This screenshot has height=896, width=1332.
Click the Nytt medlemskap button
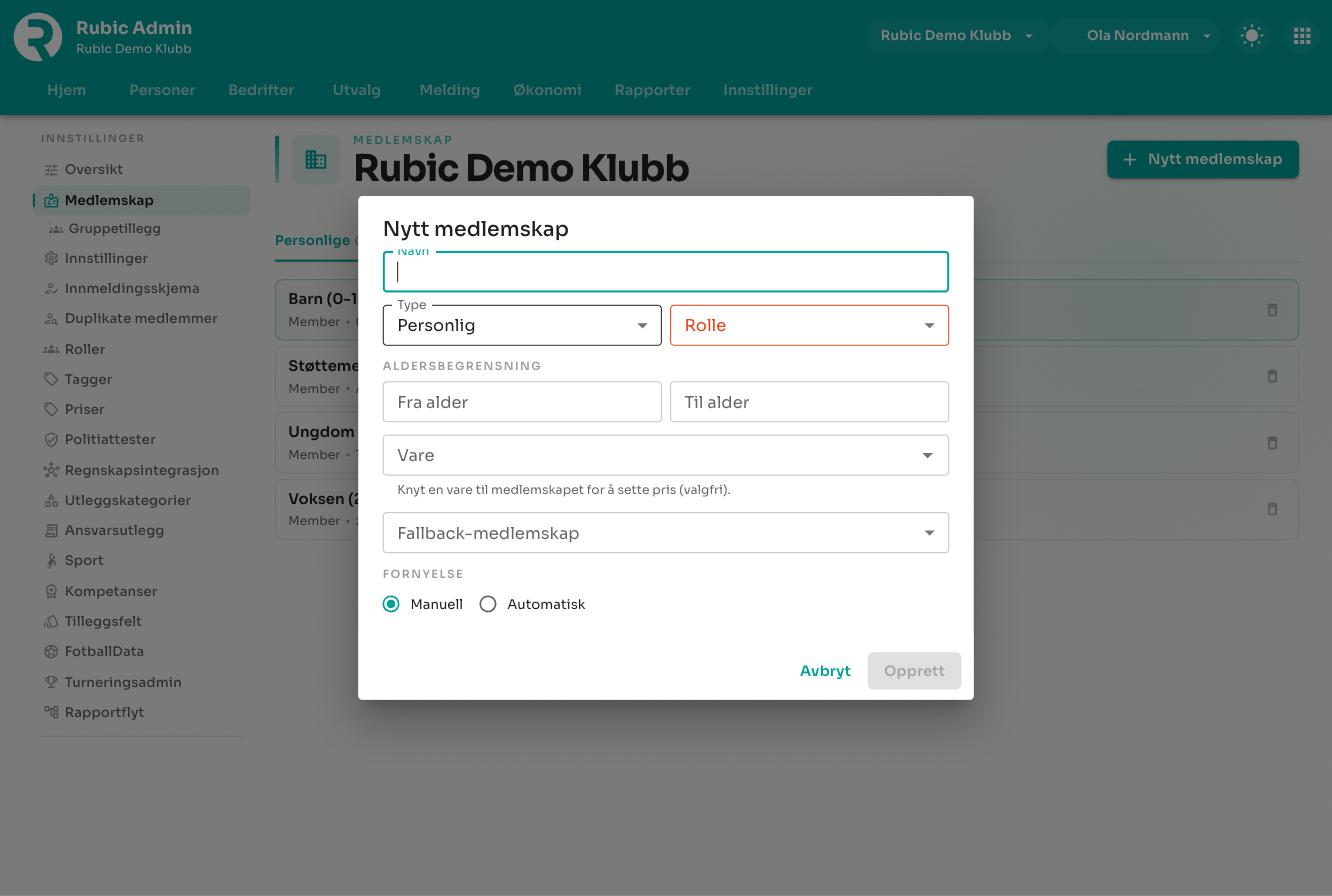pyautogui.click(x=1203, y=160)
